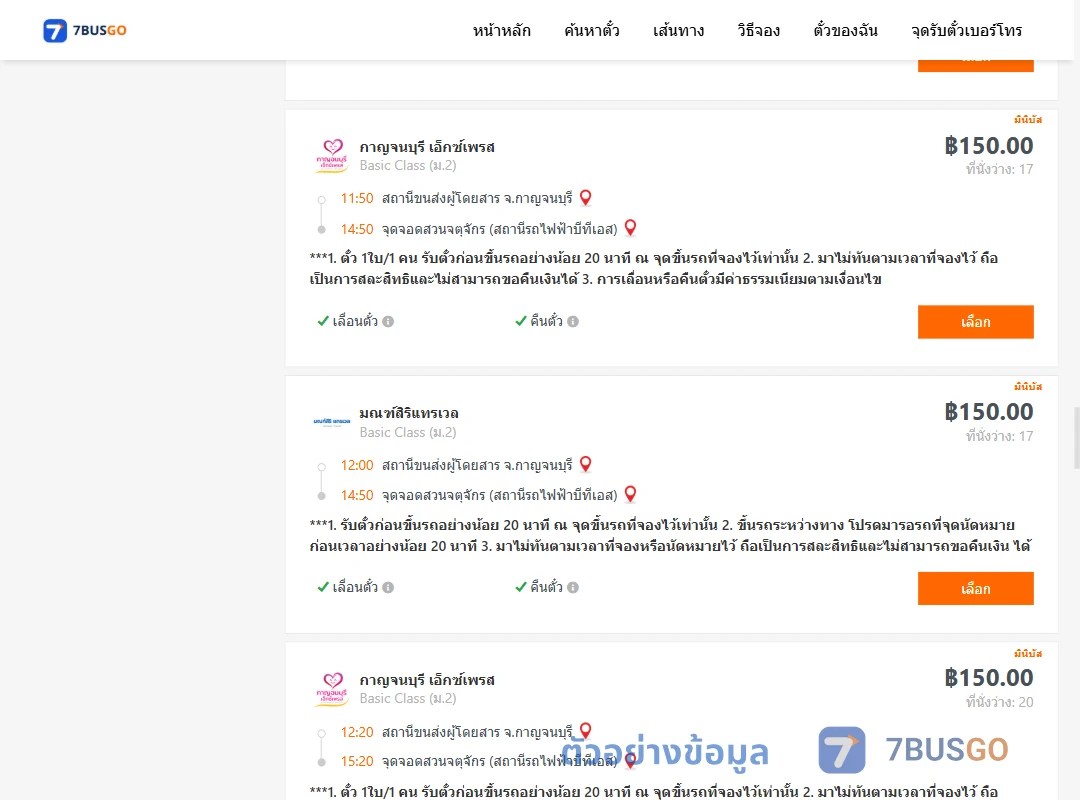Open the ค้นหาตั๋ว menu item

coord(592,30)
